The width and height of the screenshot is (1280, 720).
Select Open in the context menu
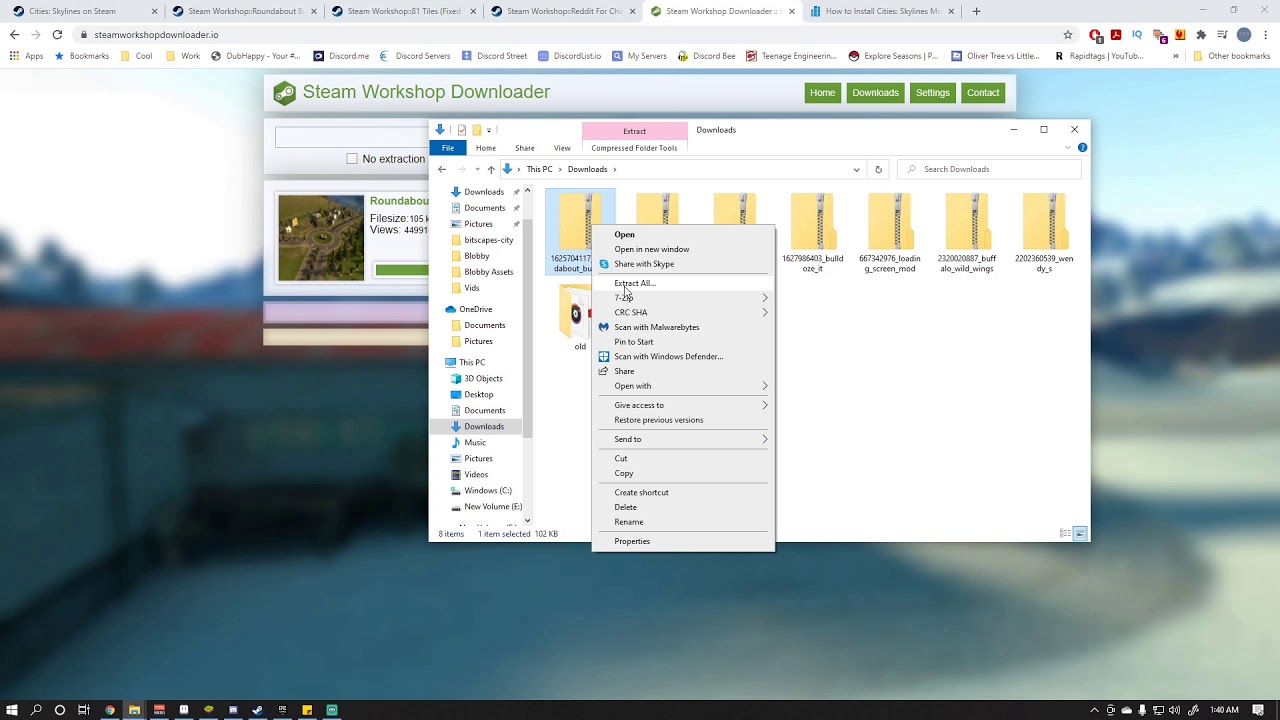(624, 234)
